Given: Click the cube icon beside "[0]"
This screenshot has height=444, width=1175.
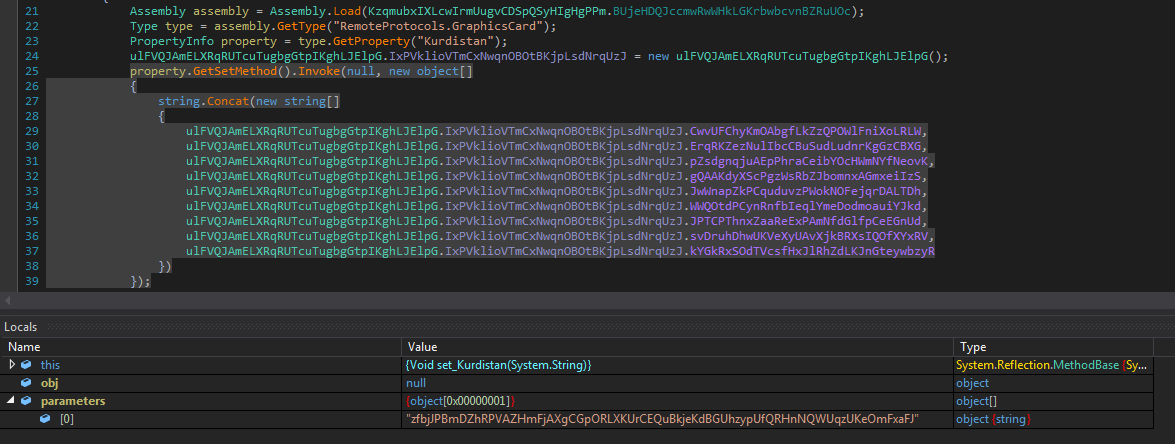Looking at the screenshot, I should (46, 419).
